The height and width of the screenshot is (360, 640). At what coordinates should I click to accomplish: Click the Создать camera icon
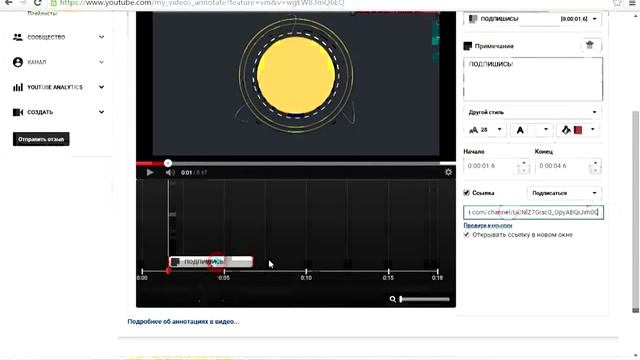click(18, 112)
